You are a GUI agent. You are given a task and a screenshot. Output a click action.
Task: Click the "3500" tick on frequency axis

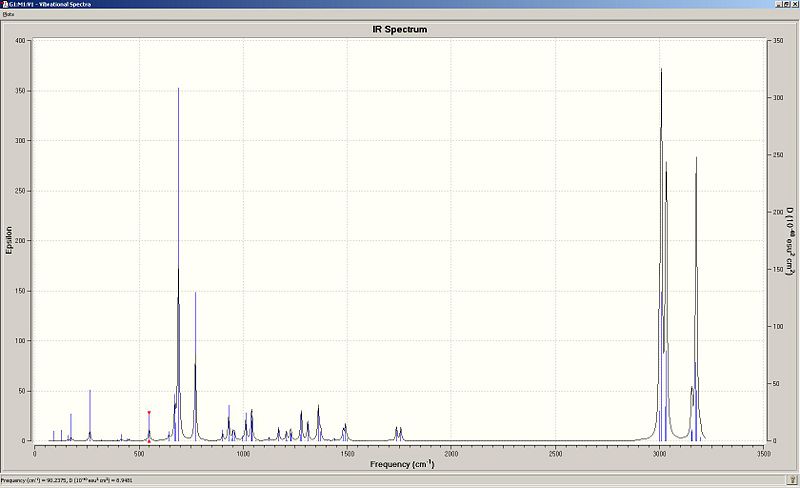coord(764,453)
